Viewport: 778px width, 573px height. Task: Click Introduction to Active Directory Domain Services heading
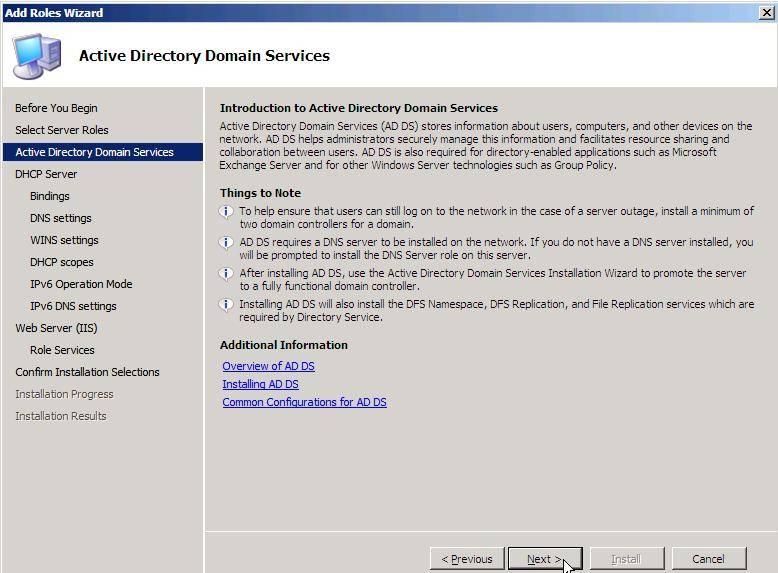359,108
